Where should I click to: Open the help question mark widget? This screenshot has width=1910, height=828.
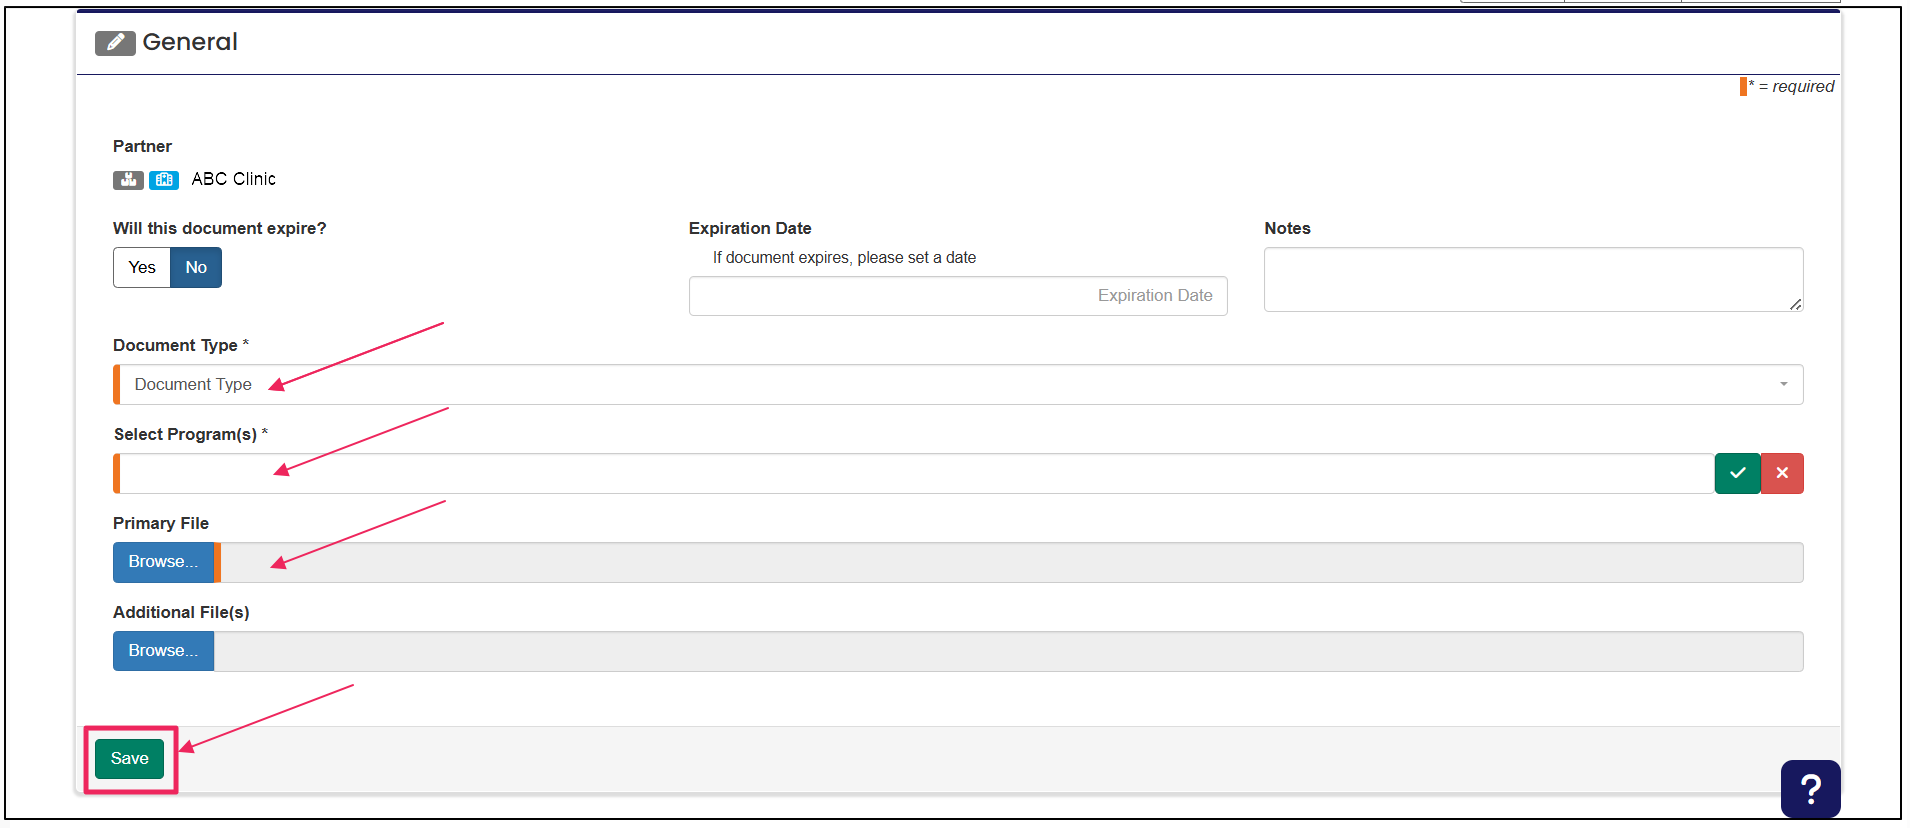(x=1810, y=789)
